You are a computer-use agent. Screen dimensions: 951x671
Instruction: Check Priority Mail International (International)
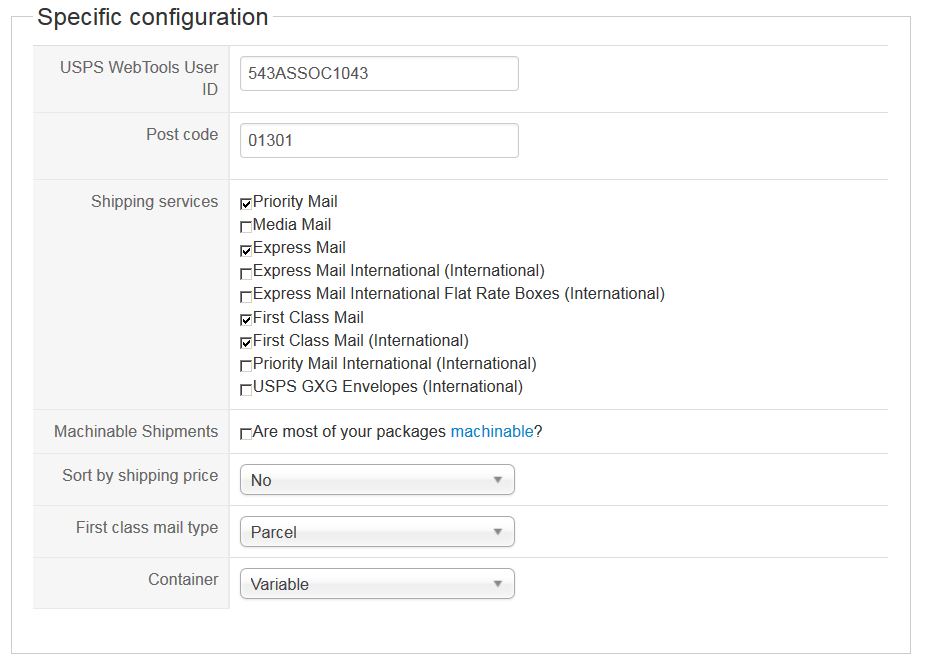click(246, 366)
